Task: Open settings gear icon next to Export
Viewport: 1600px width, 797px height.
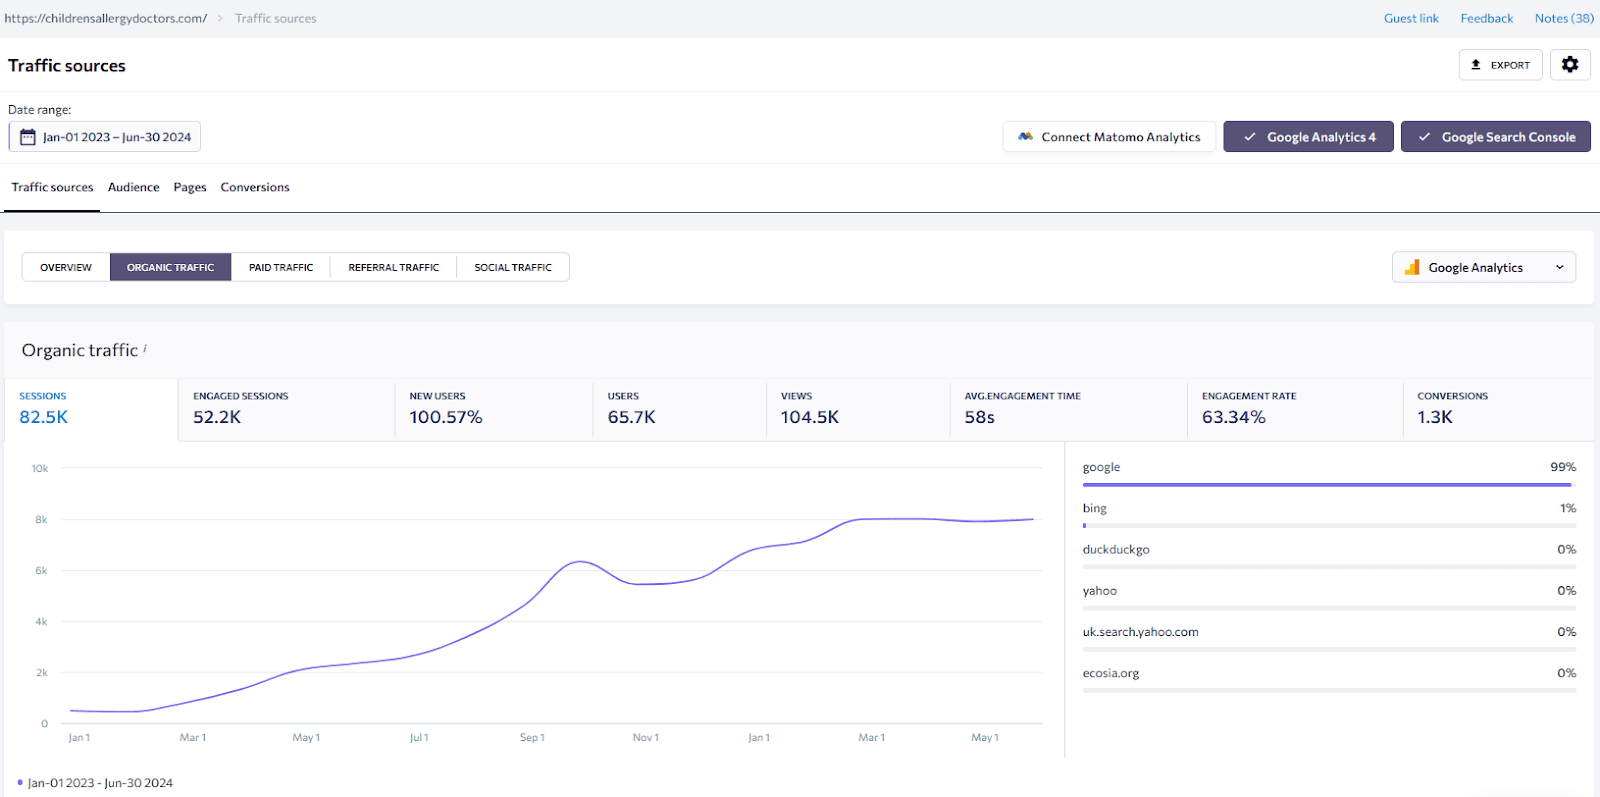Action: tap(1570, 65)
